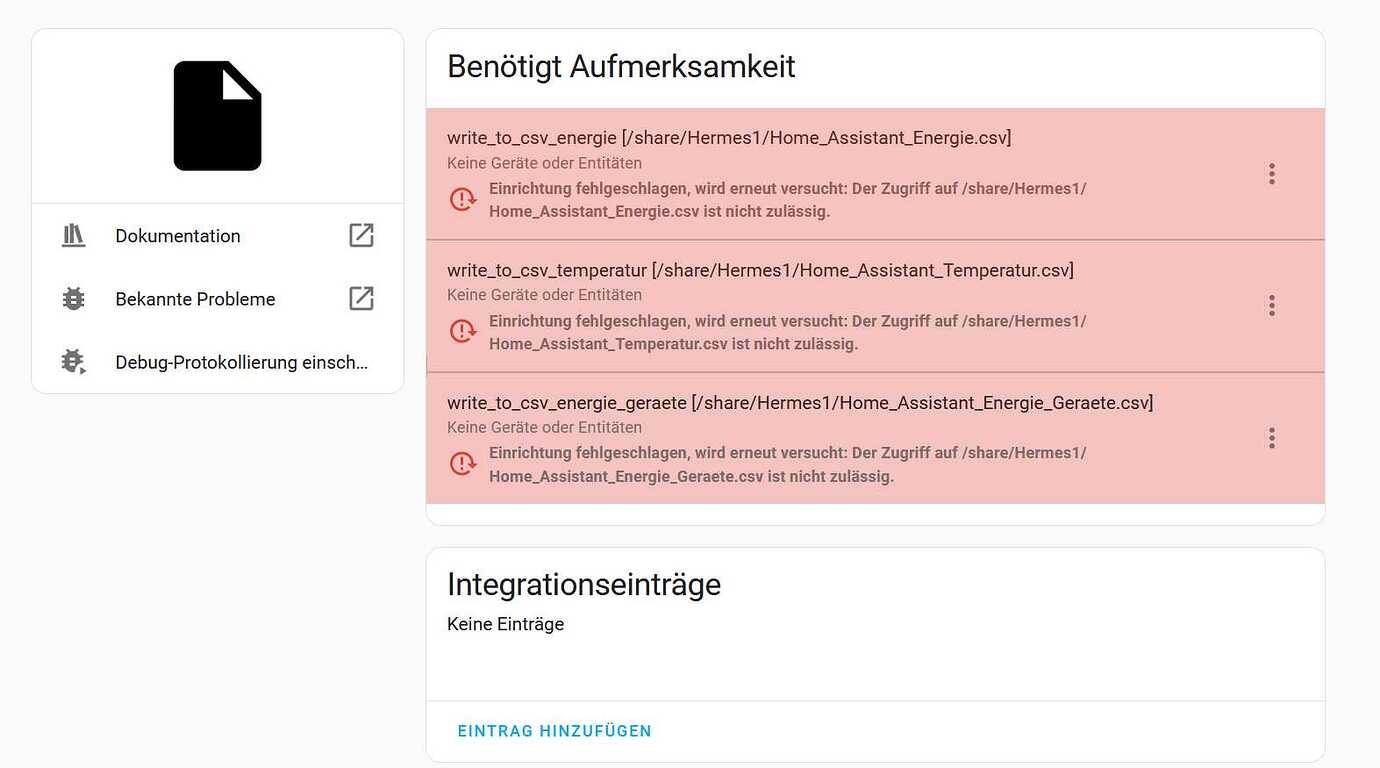Open the three-dot menu for write_to_csv_energie
Viewport: 1380px width, 768px height.
click(1271, 173)
